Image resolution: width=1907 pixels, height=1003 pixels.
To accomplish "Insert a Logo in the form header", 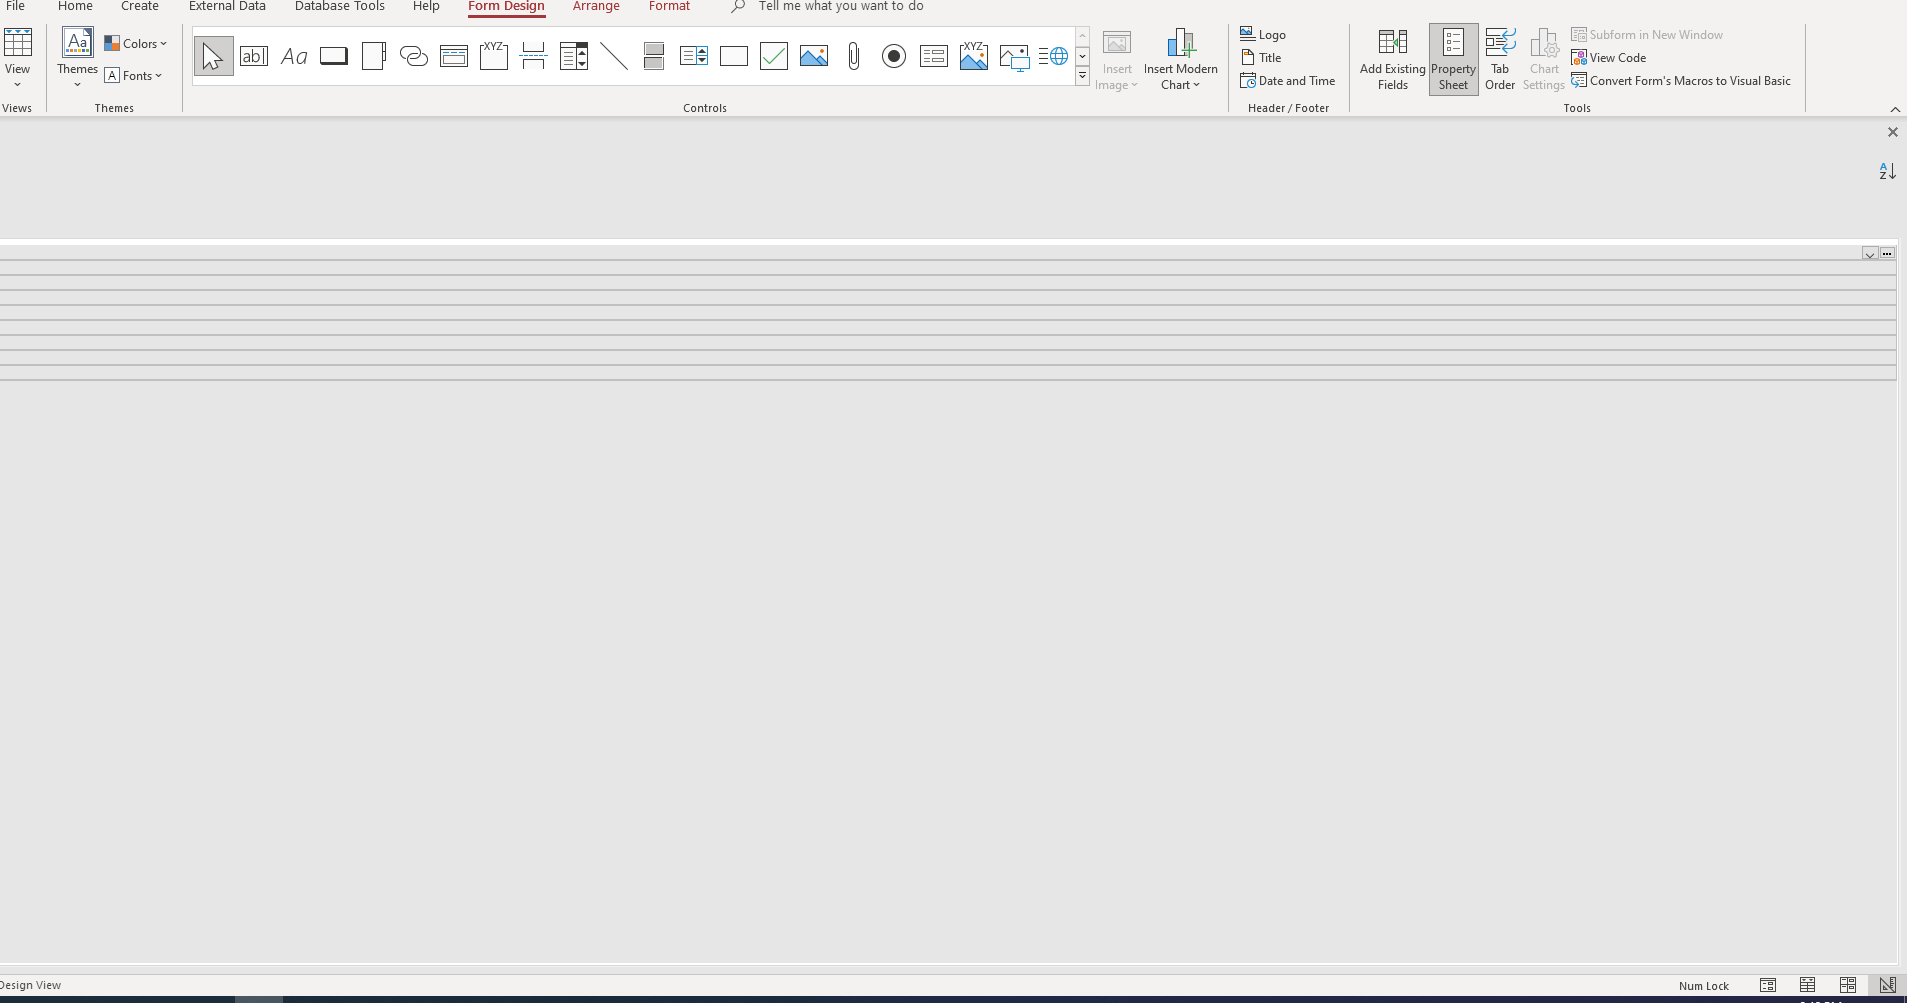I will point(1263,34).
